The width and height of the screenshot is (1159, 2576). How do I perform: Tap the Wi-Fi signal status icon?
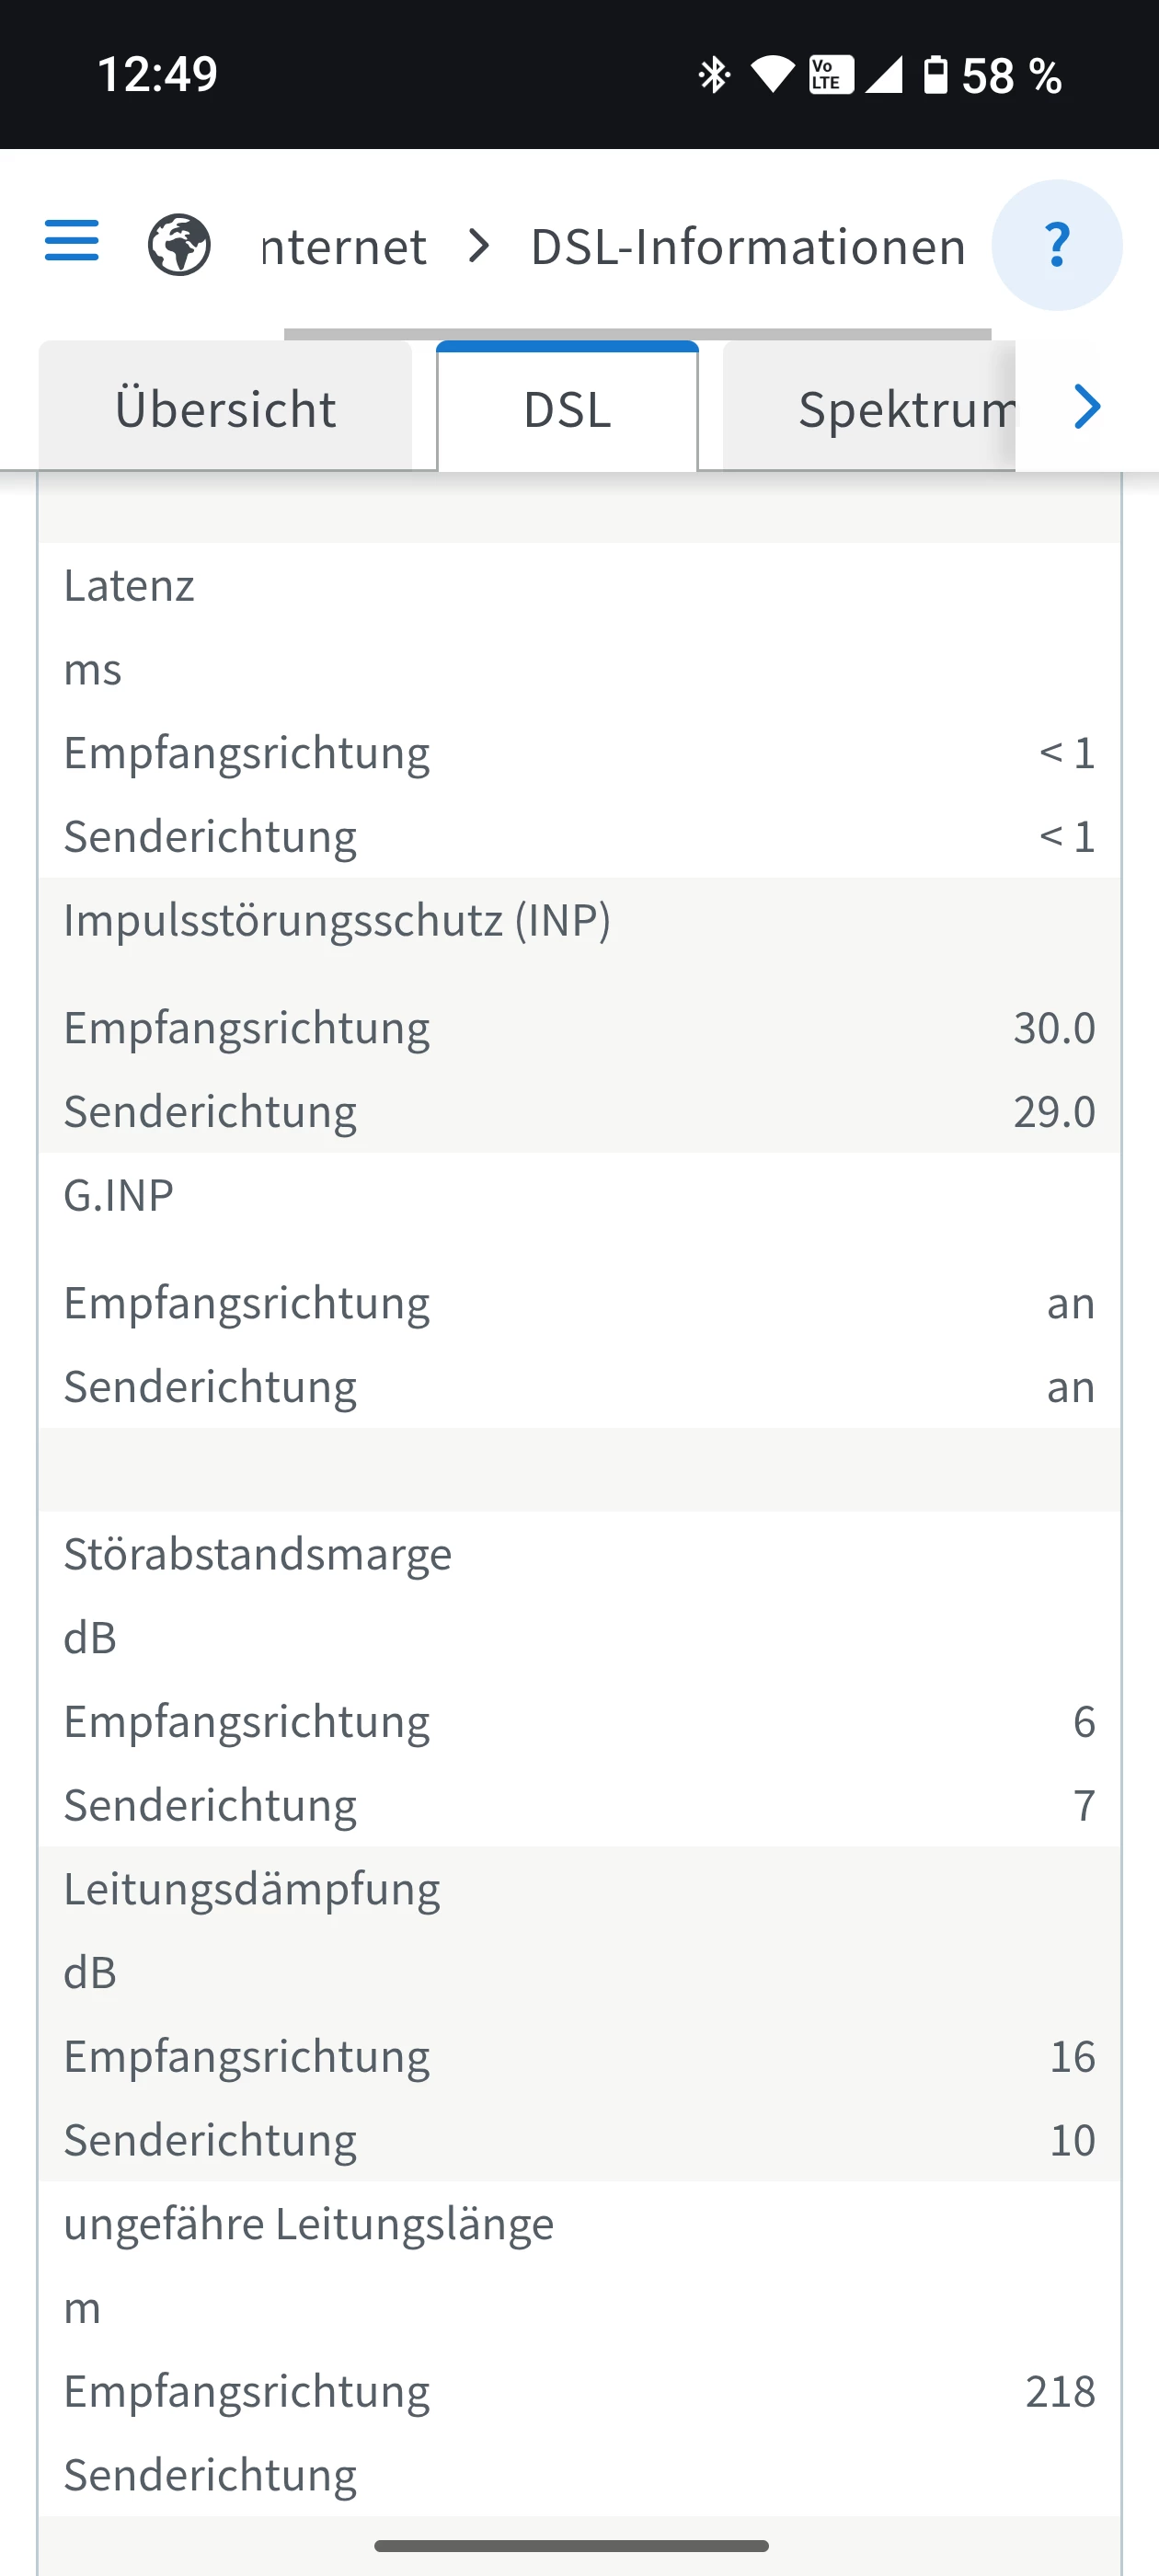point(772,75)
